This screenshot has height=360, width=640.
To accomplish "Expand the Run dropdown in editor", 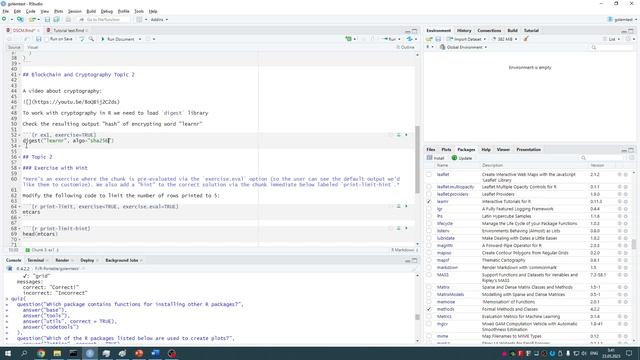I will pyautogui.click(x=399, y=39).
